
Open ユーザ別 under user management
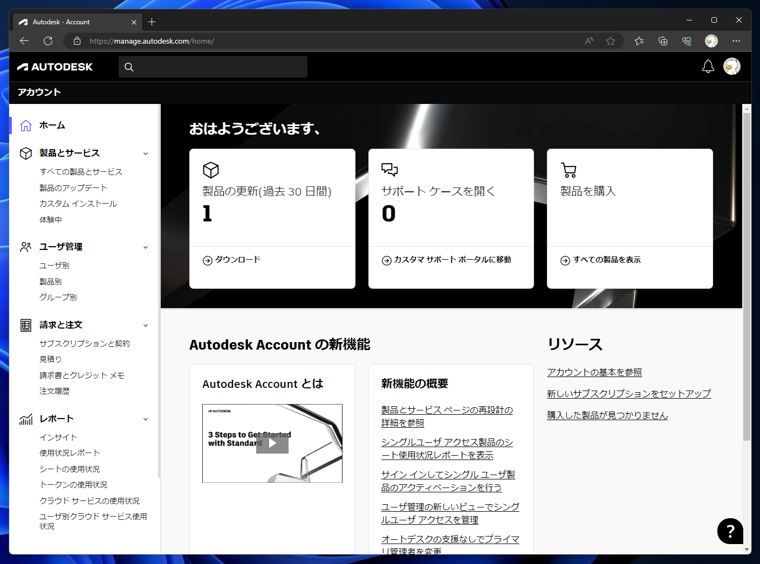tap(54, 266)
